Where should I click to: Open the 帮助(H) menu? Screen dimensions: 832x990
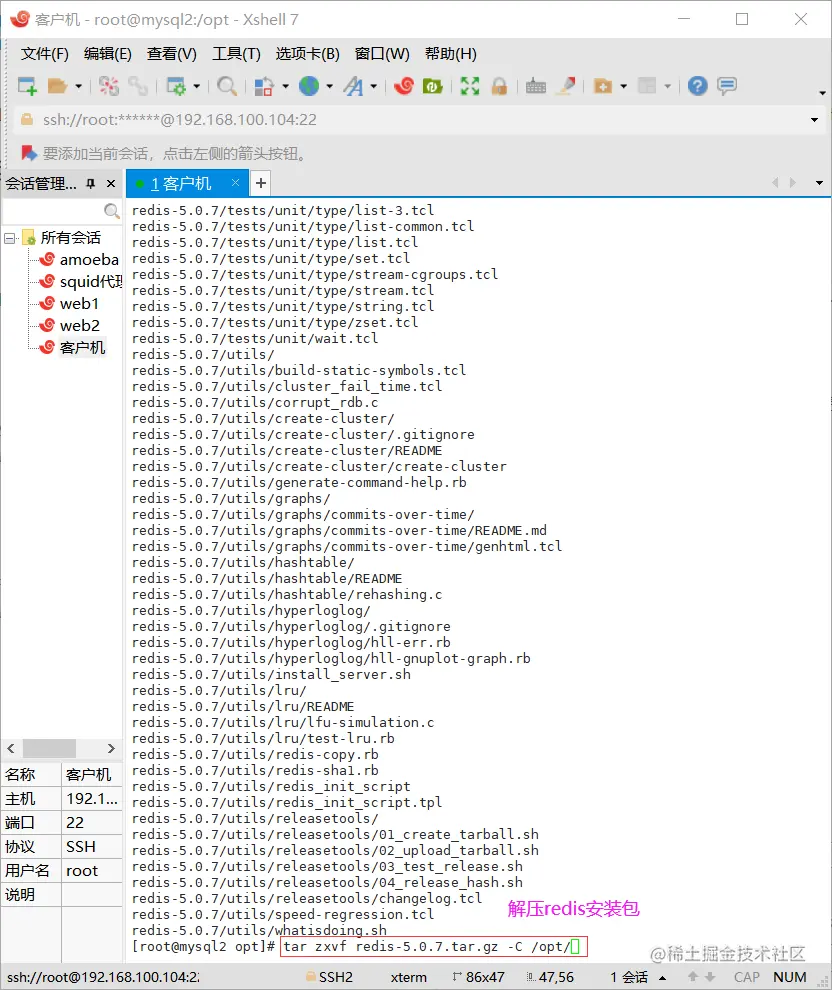450,54
